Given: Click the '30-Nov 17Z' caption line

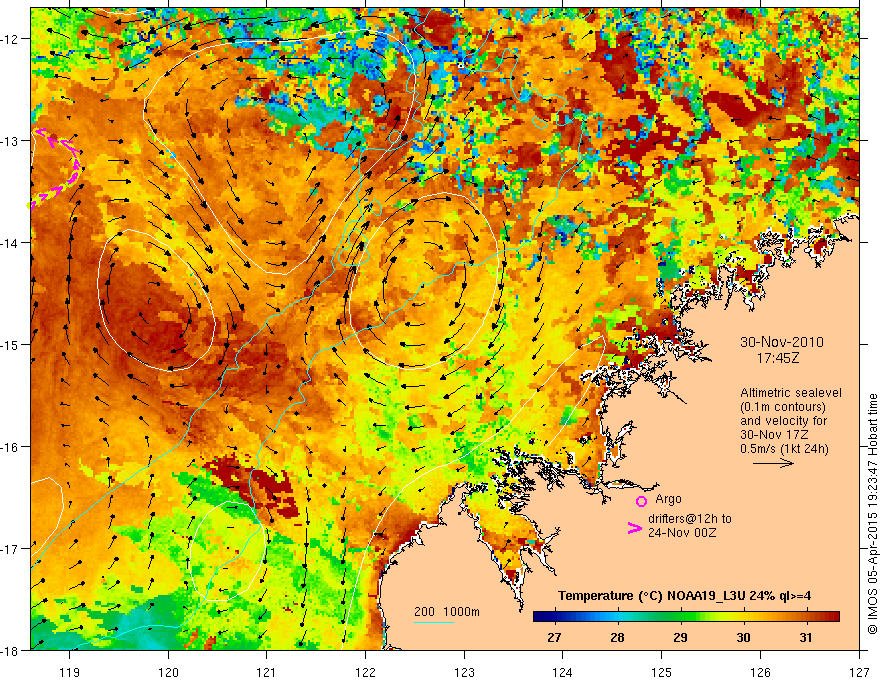Looking at the screenshot, I should tap(772, 435).
